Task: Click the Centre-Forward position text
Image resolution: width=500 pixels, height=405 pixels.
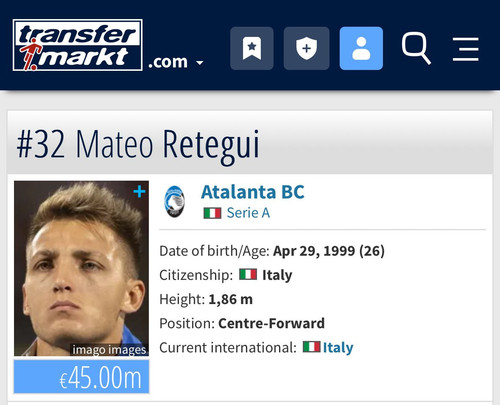Action: pyautogui.click(x=271, y=323)
